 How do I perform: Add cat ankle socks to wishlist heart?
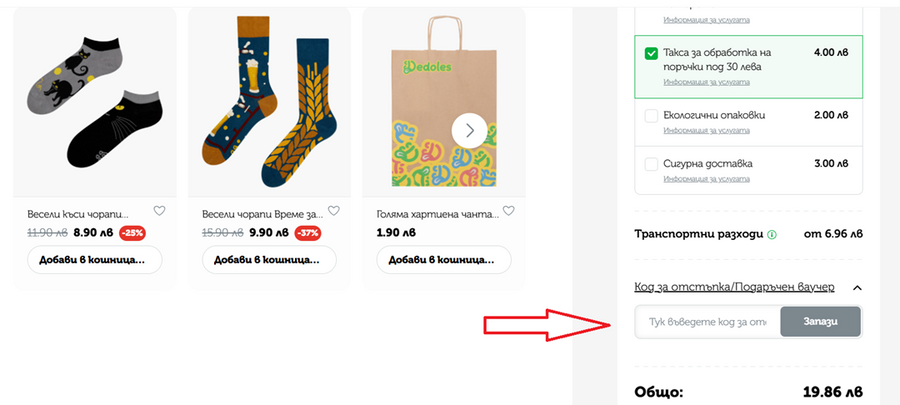[159, 211]
